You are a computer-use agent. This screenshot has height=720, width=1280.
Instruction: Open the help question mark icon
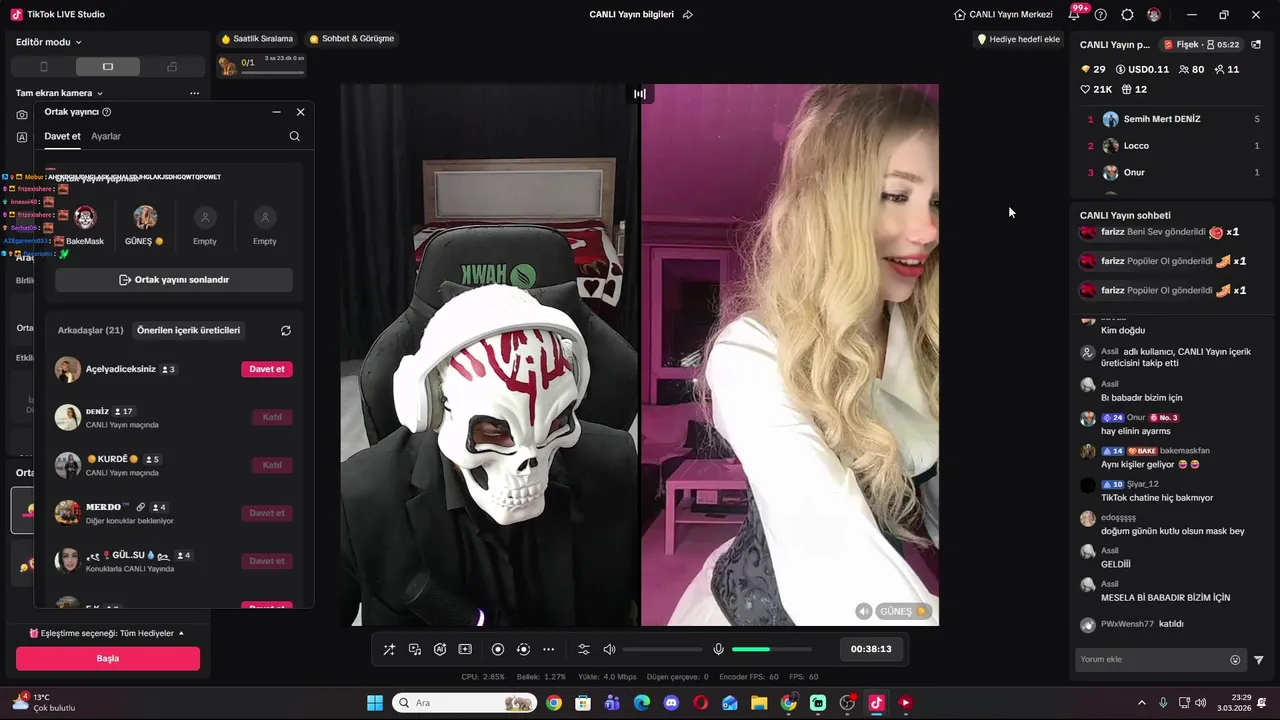click(1101, 15)
